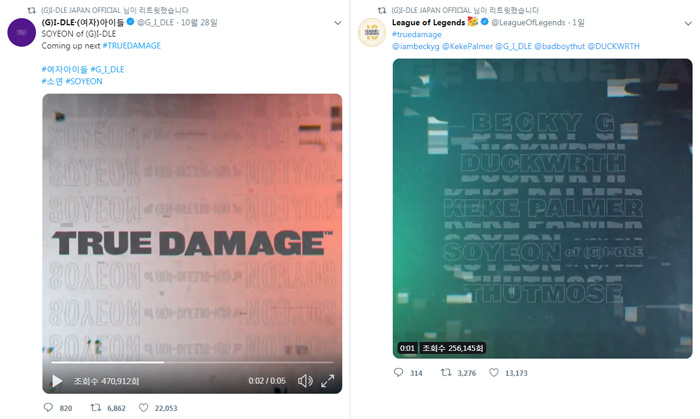Open the @DUCKWRTH profile mention
The image size is (700, 419).
coord(613,46)
